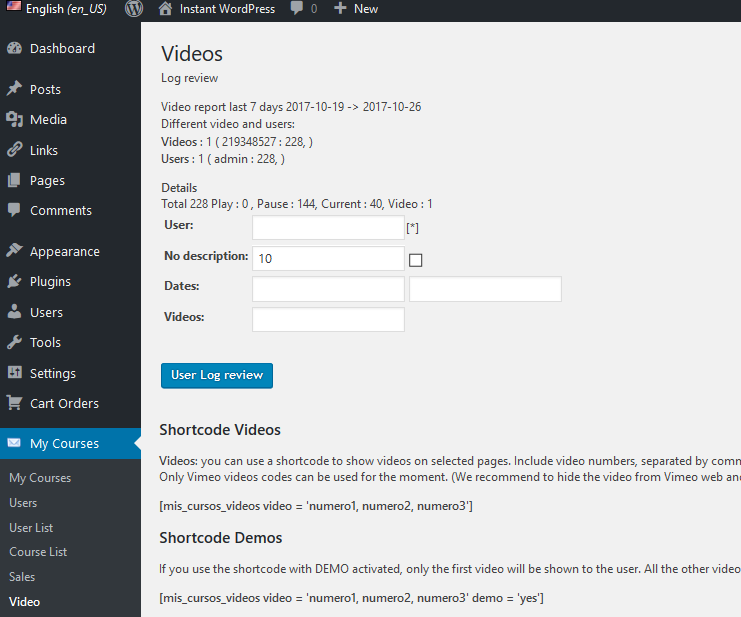Viewport: 741px width, 617px height.
Task: Focus the Videos input field
Action: pyautogui.click(x=328, y=319)
